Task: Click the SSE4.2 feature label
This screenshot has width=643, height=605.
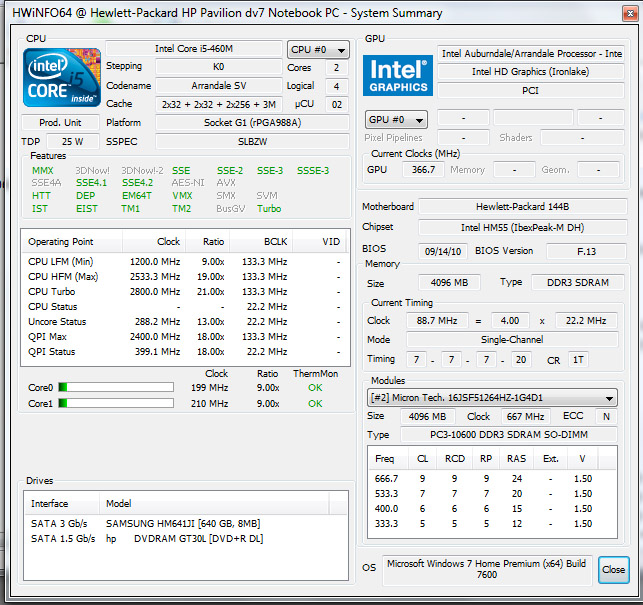Action: pyautogui.click(x=137, y=183)
